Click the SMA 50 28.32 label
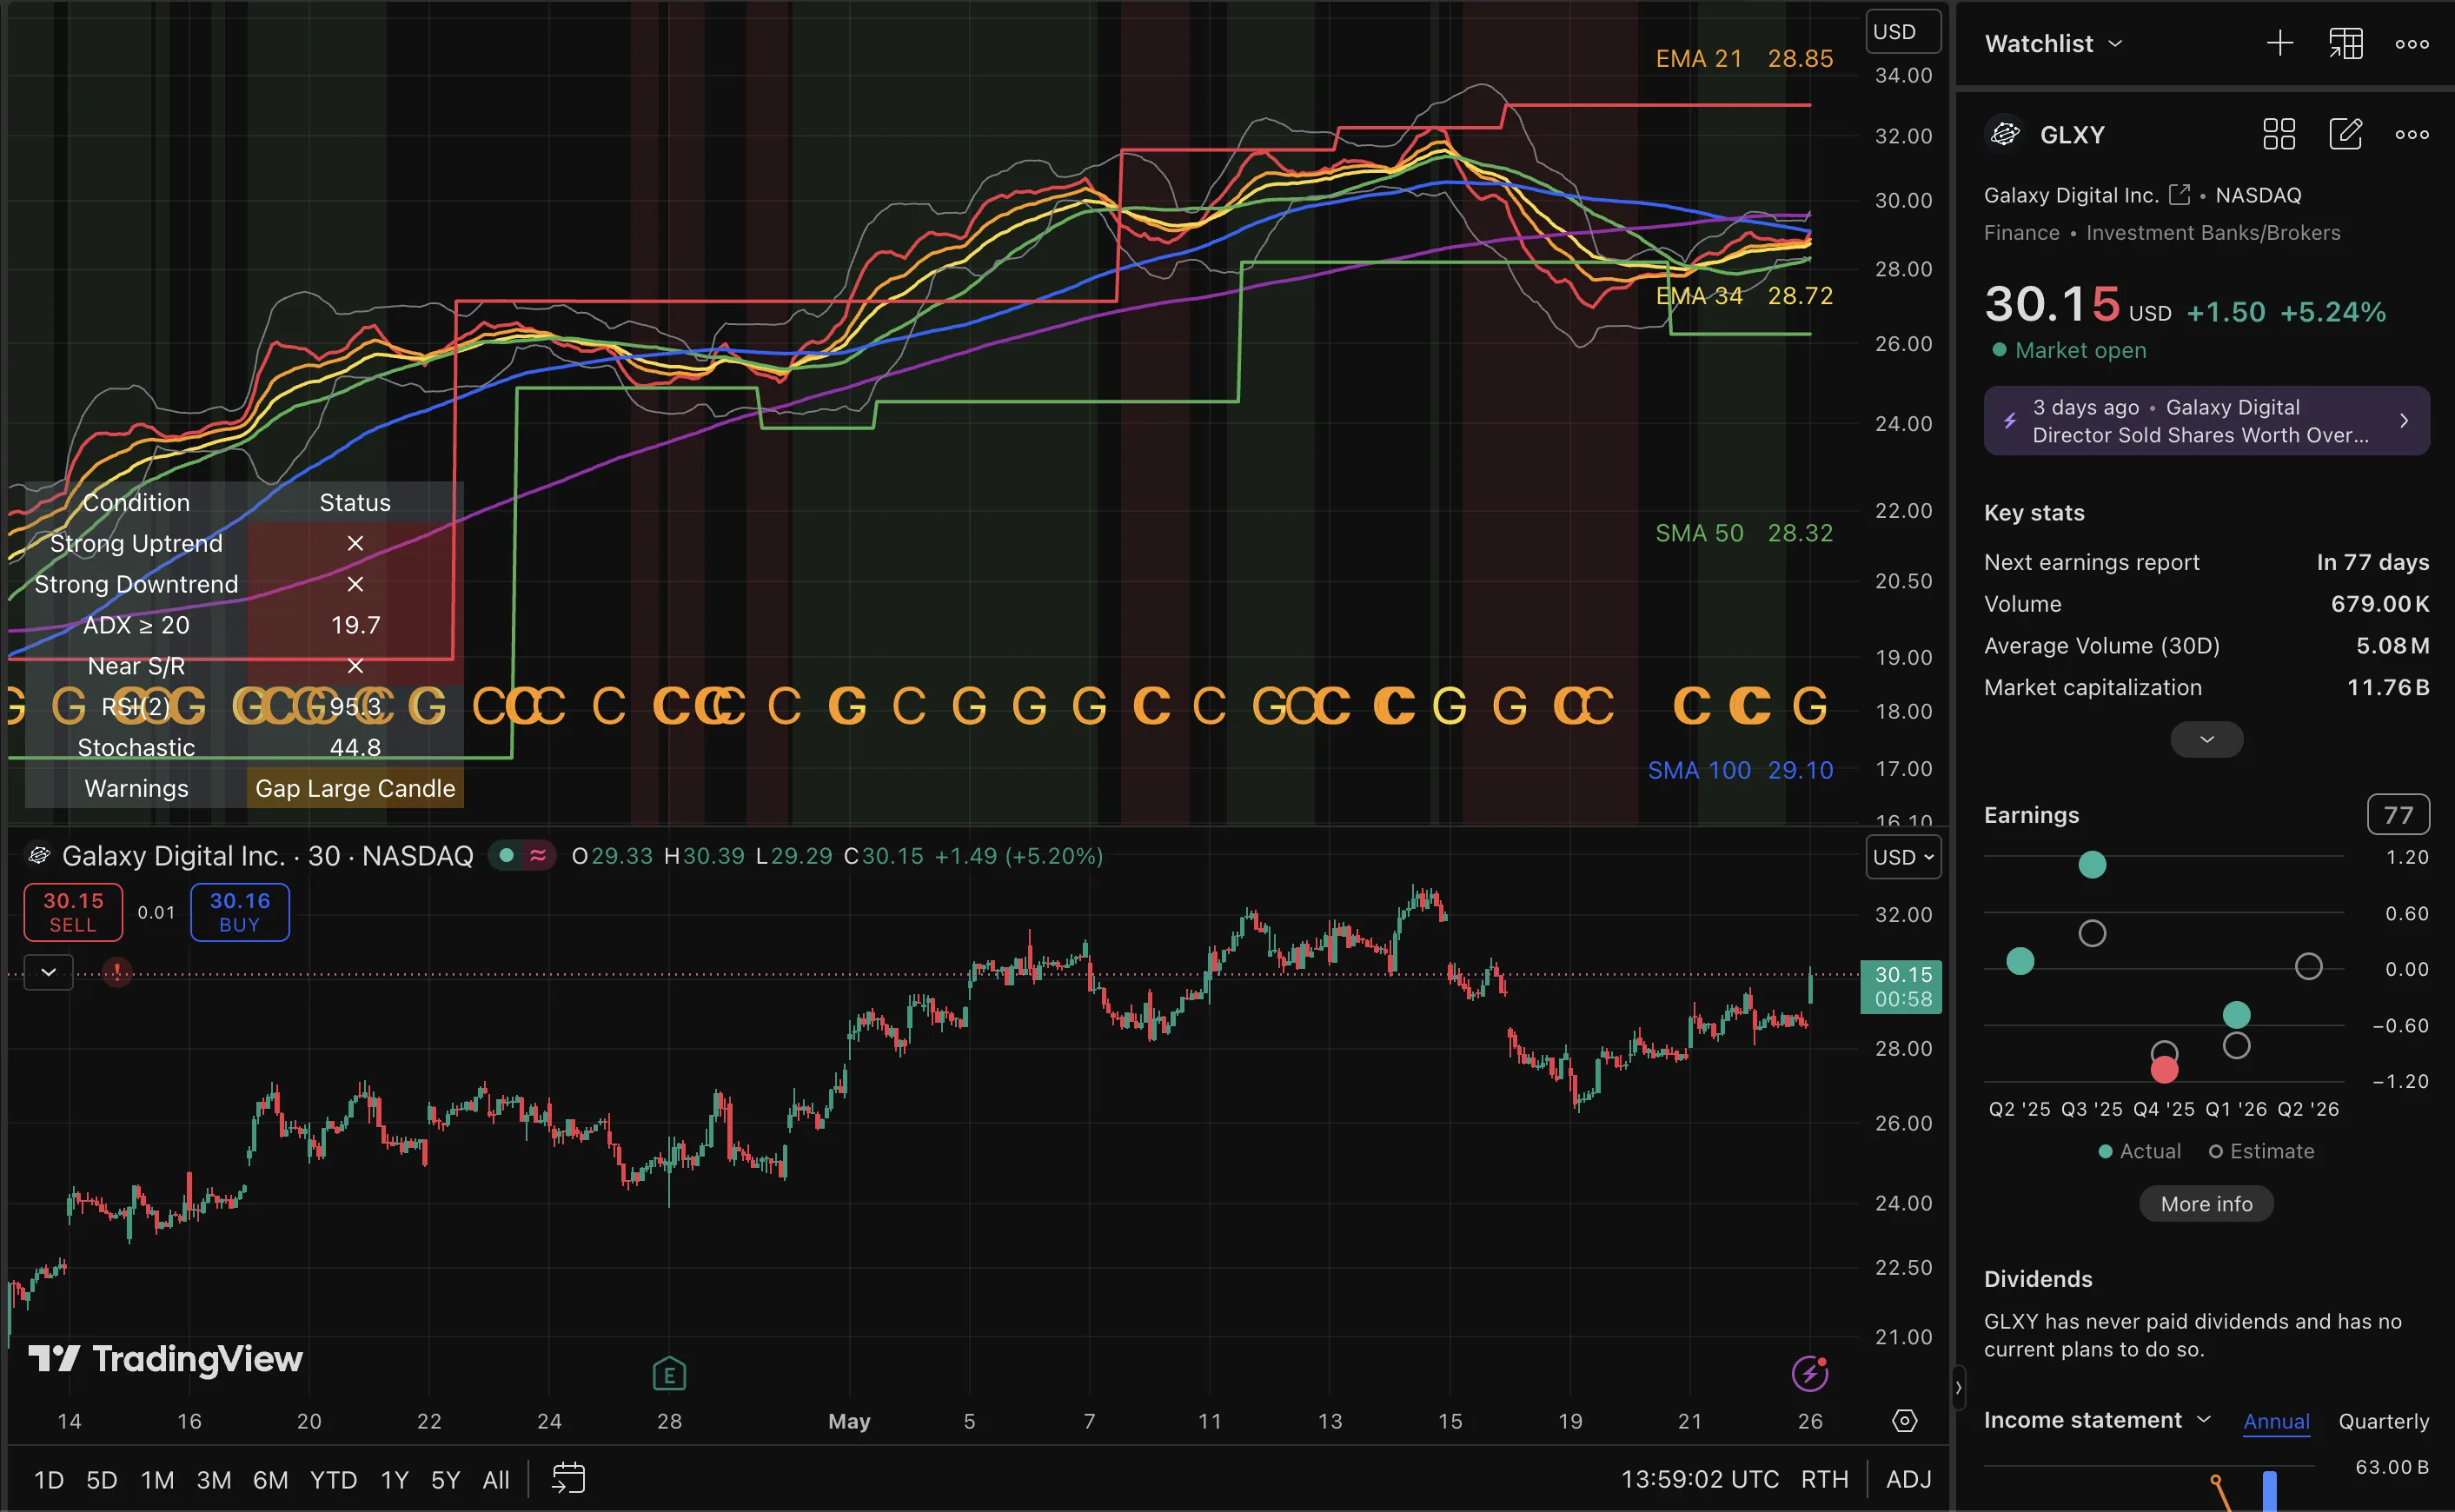 click(x=1743, y=533)
